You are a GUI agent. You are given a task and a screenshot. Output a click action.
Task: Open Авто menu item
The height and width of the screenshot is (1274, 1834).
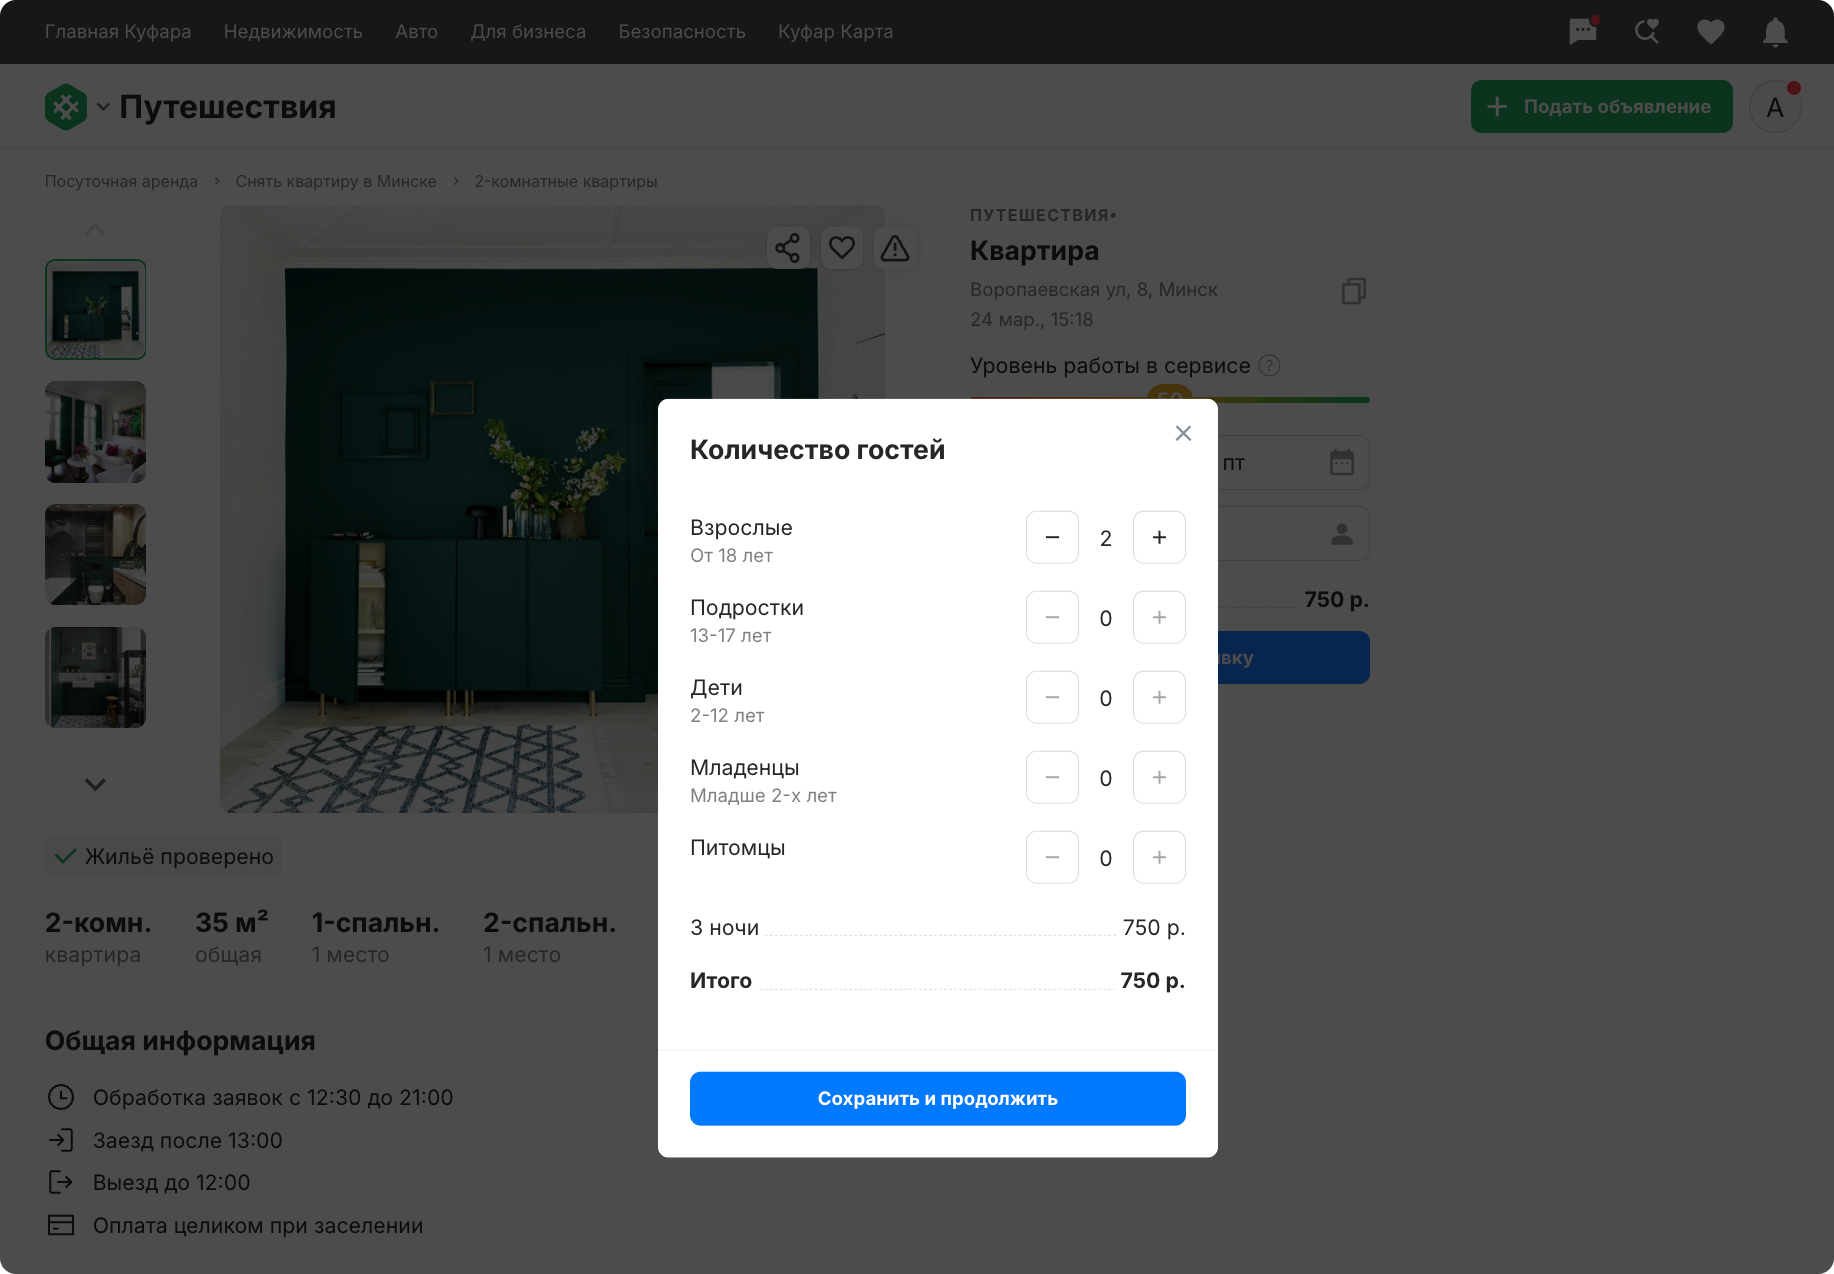tap(416, 32)
